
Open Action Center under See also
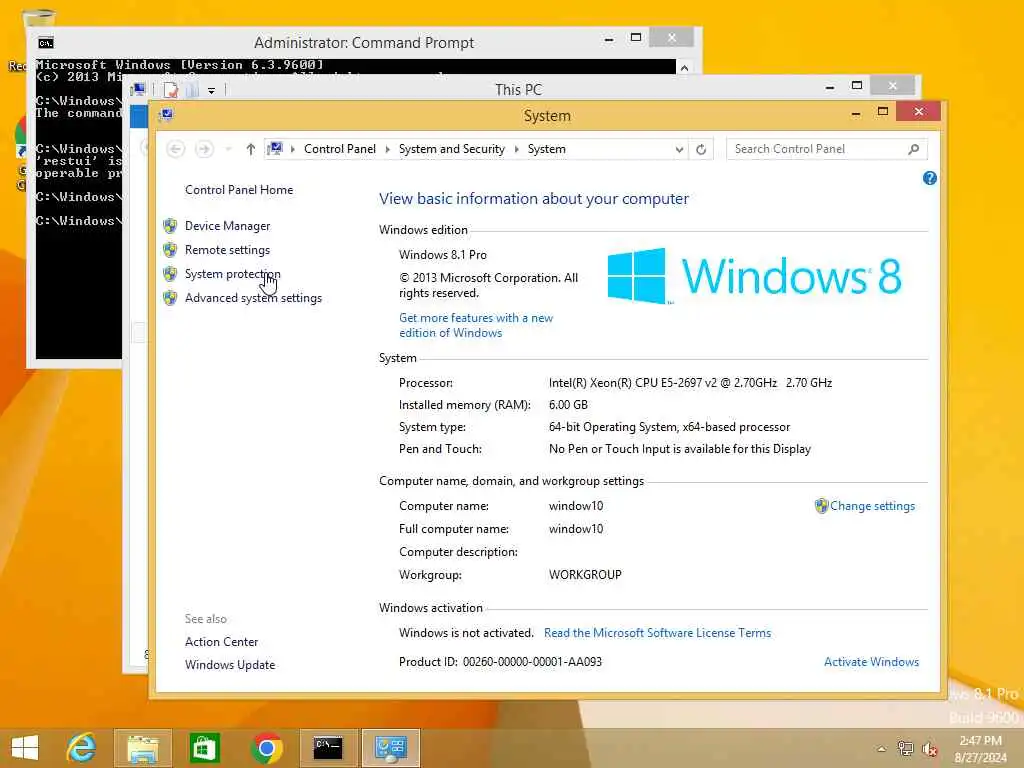pos(221,642)
